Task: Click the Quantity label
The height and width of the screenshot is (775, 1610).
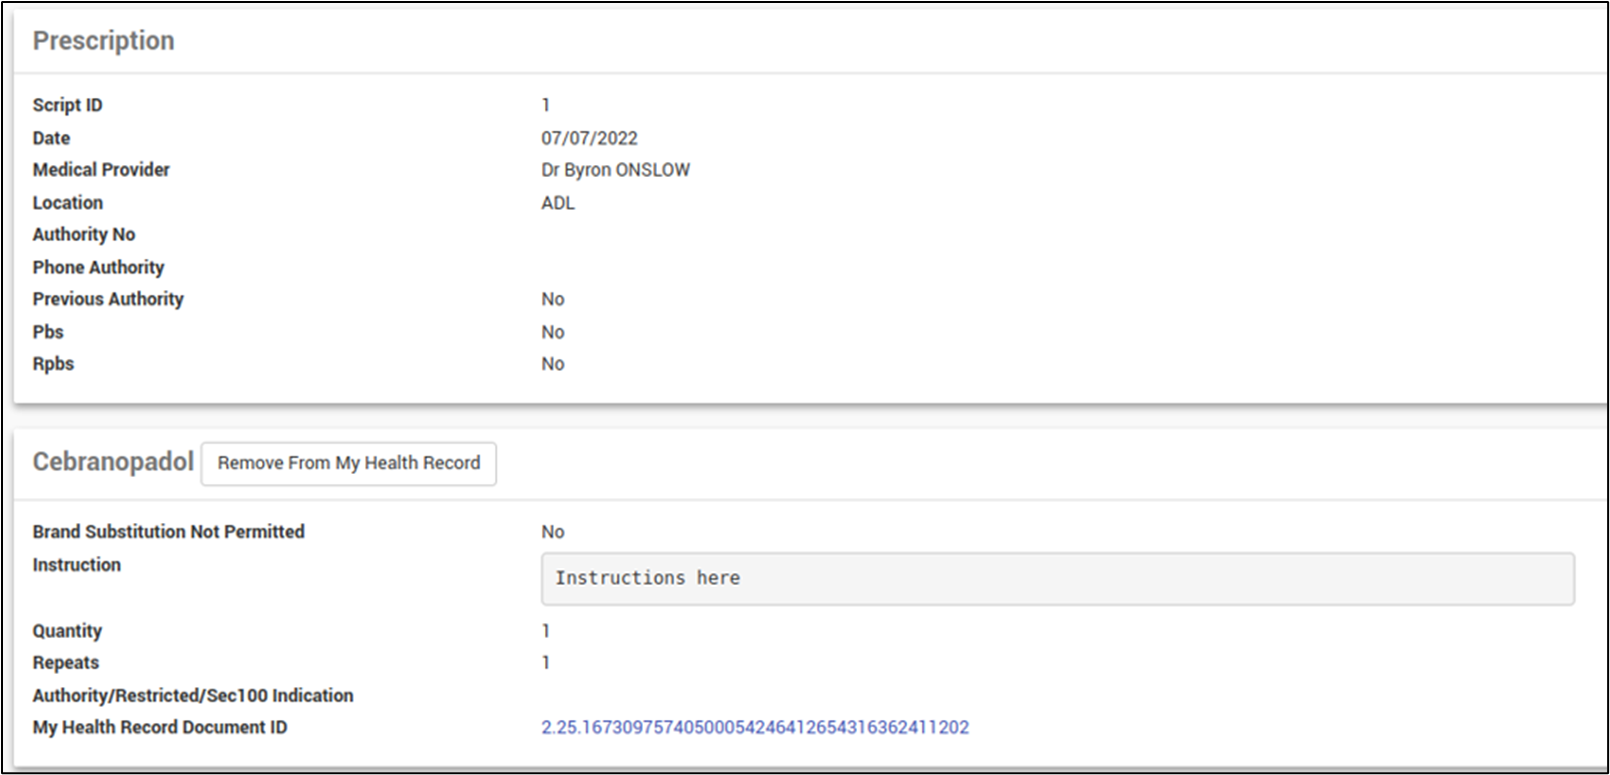Action: [x=67, y=631]
